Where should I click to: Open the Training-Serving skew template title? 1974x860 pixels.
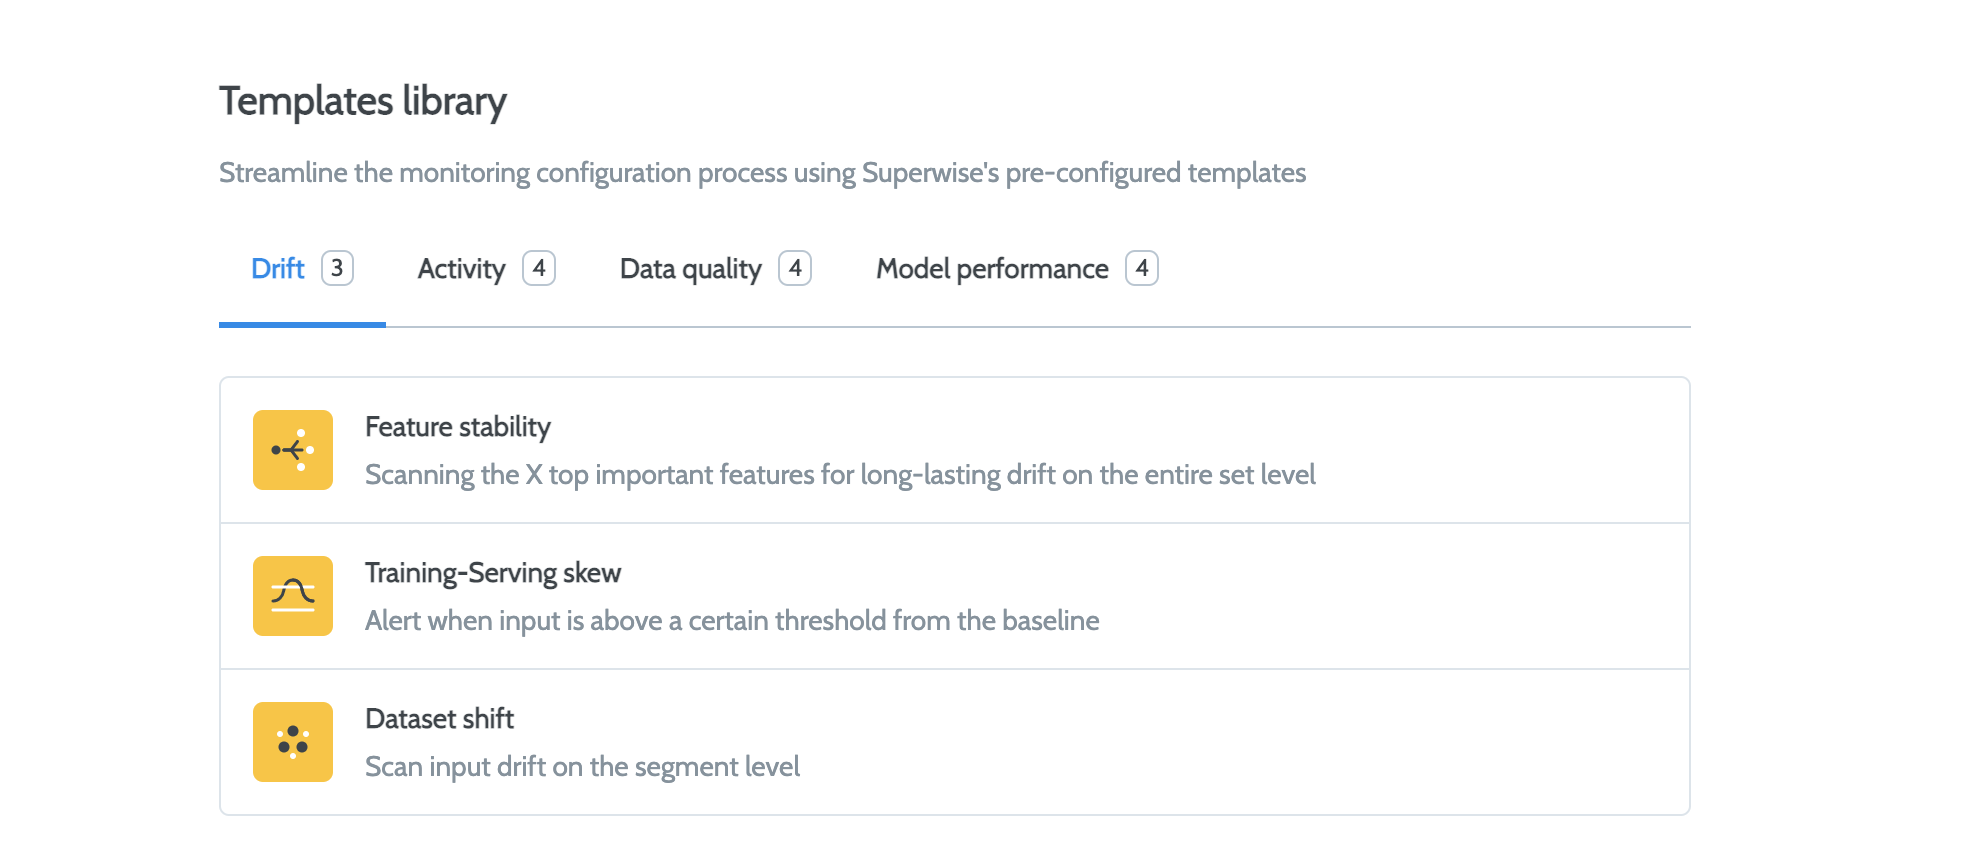(493, 573)
